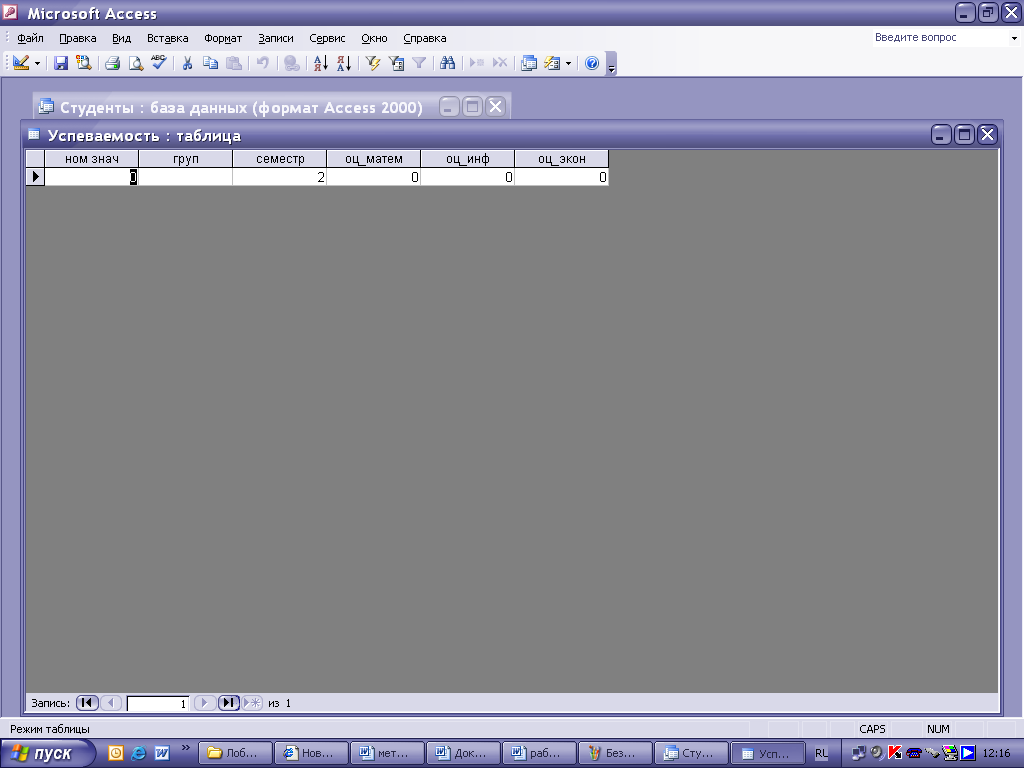The height and width of the screenshot is (768, 1024).
Task: Edit the оц_матем cell containing 0
Action: click(x=374, y=177)
